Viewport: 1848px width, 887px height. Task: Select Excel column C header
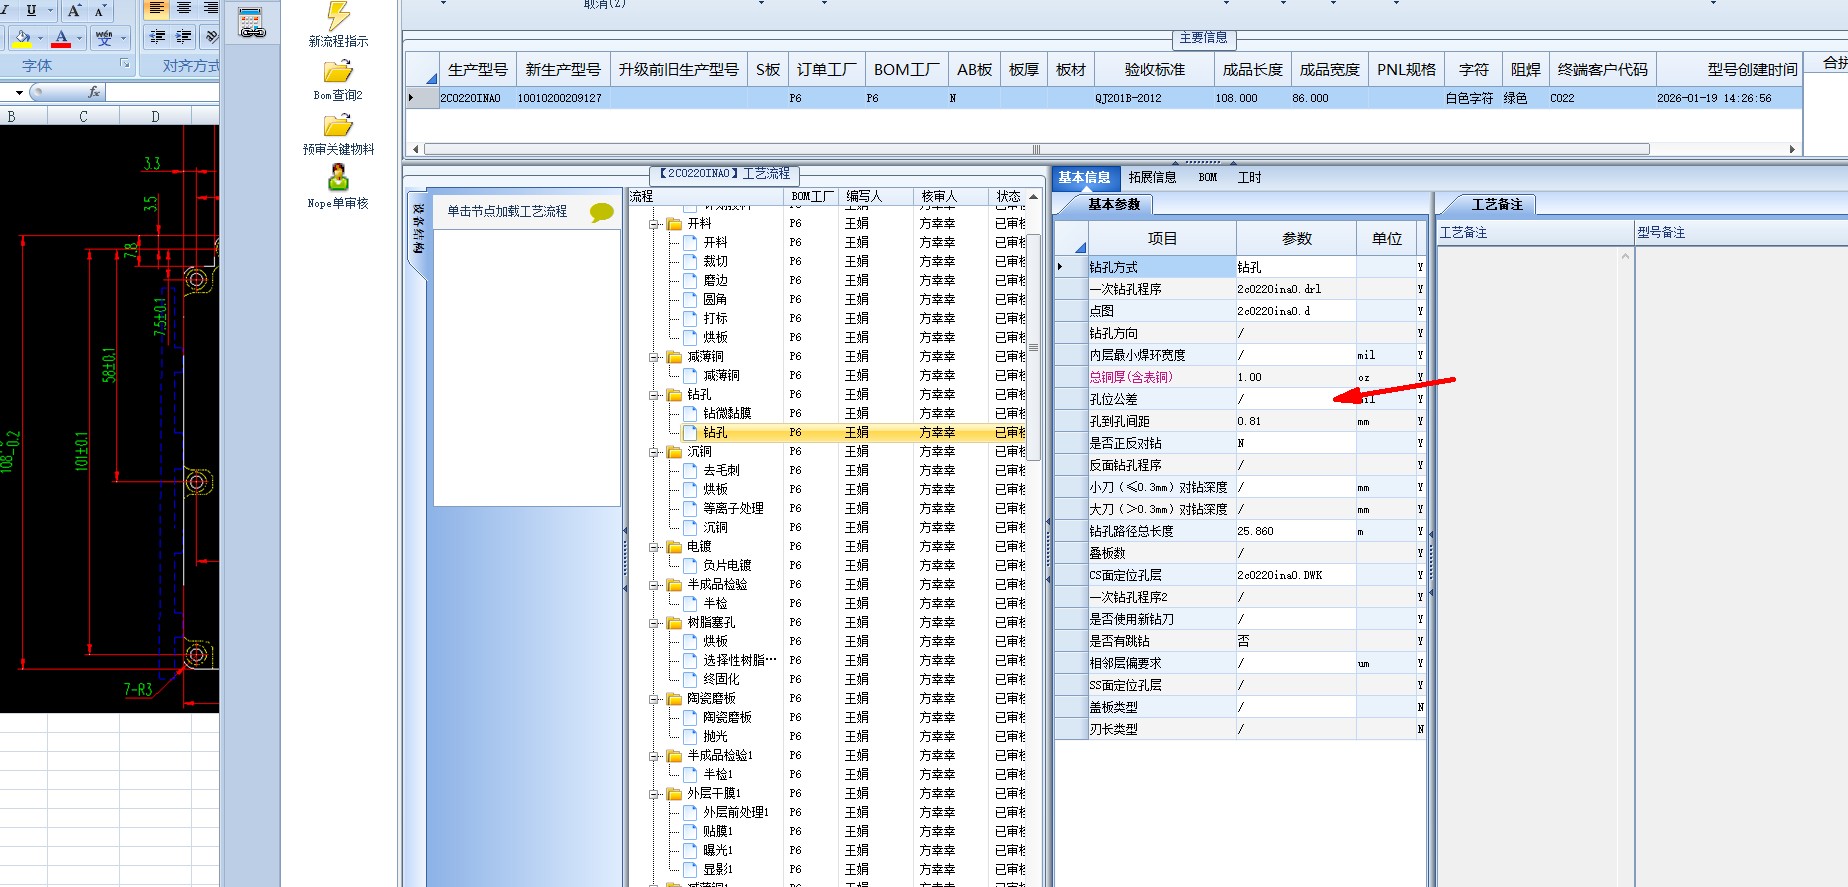(83, 116)
